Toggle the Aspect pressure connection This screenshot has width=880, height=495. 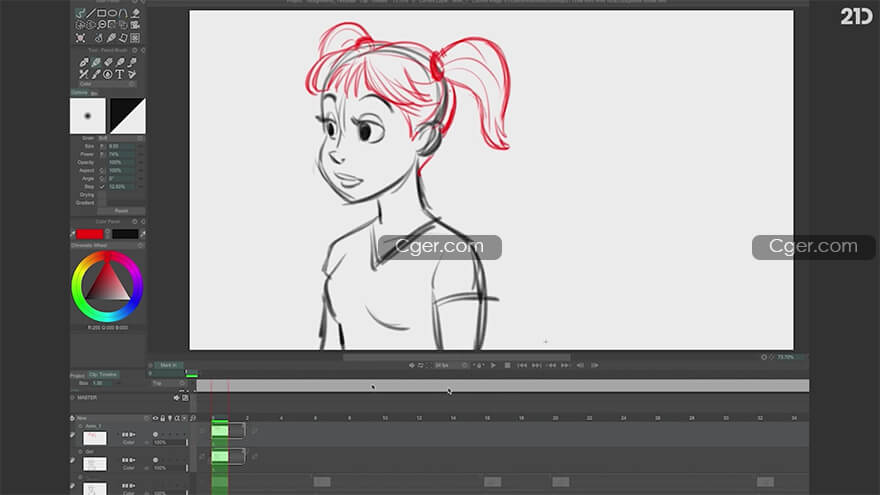point(102,171)
